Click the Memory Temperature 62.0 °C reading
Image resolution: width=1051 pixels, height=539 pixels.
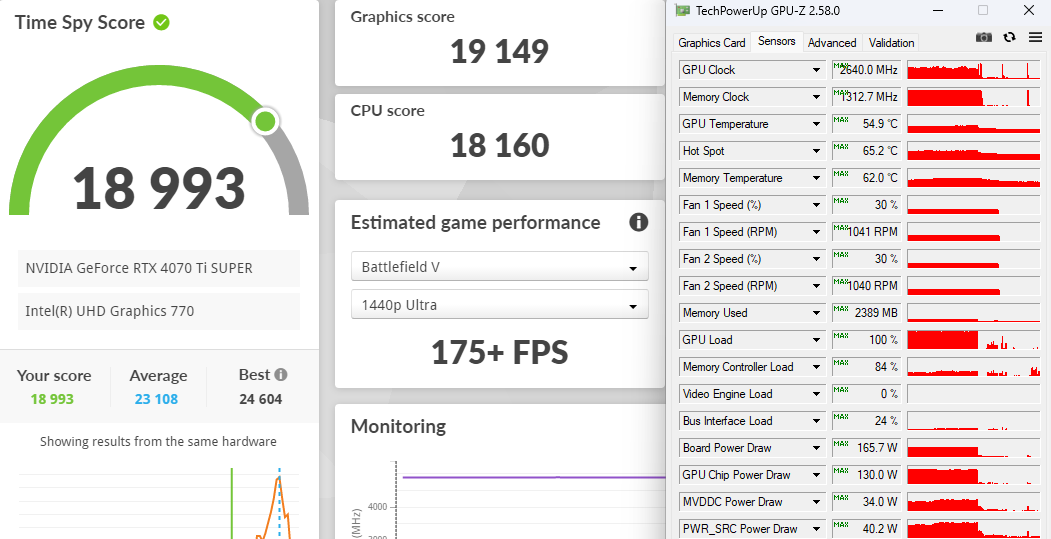[x=867, y=178]
